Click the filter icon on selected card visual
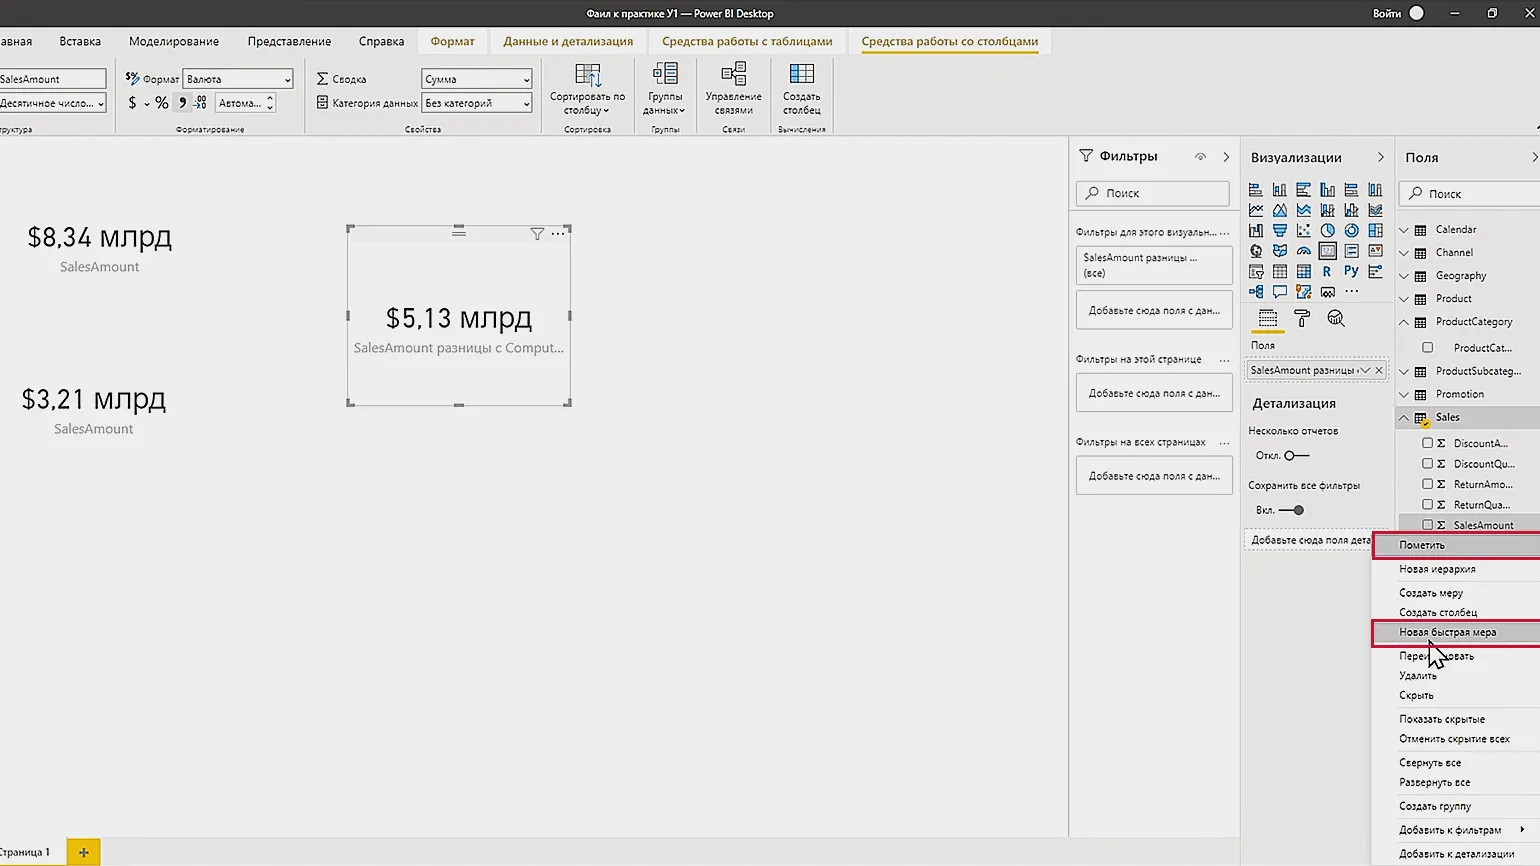1540x866 pixels. [x=537, y=234]
